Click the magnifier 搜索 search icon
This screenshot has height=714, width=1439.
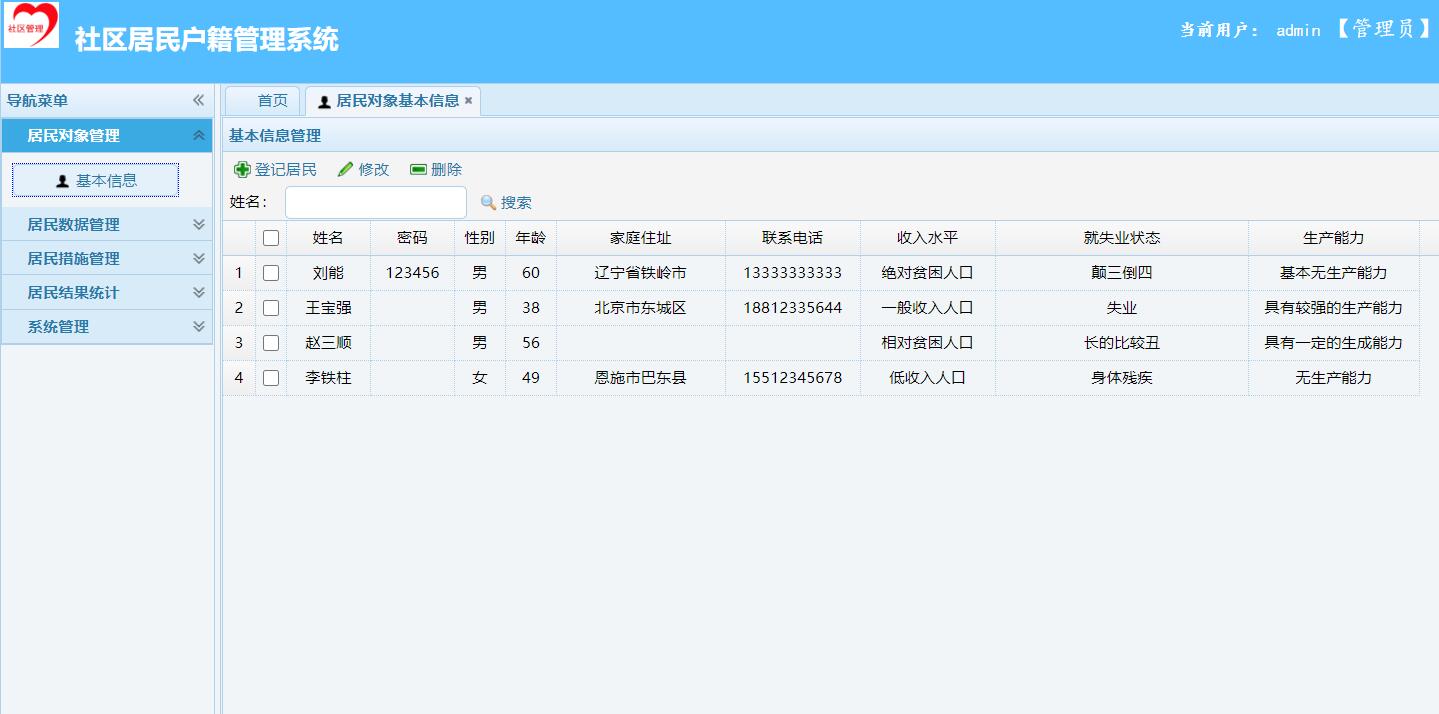tap(487, 202)
